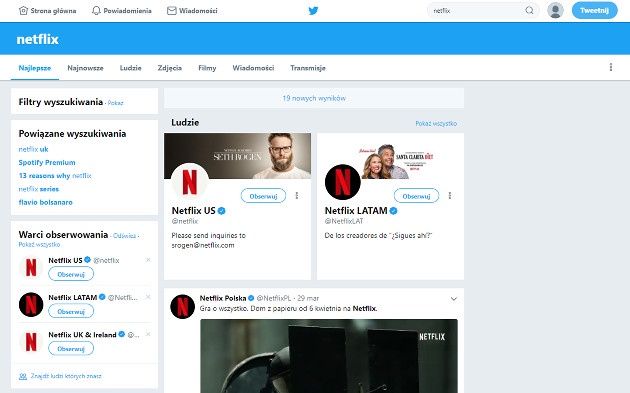630x393 pixels.
Task: Click verified badge beside Netflix LATAM card name
Action: (x=393, y=211)
